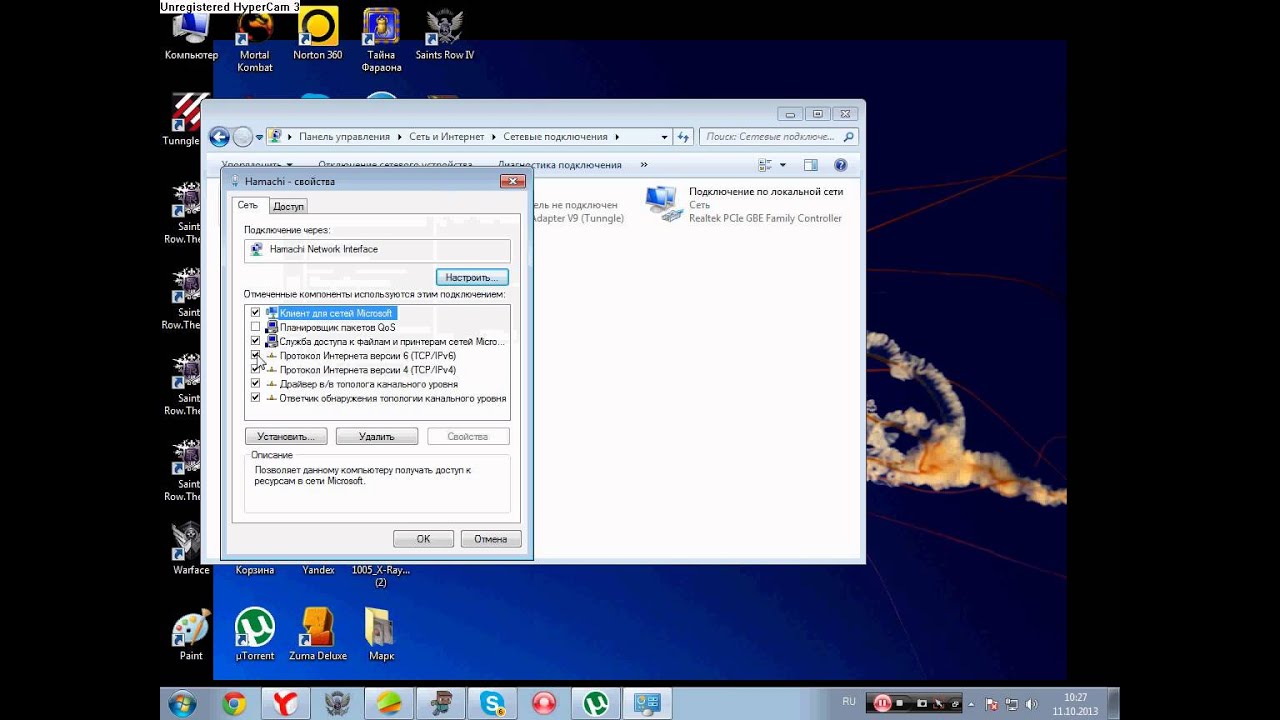Show more toolbar commands chevron »

point(643,165)
